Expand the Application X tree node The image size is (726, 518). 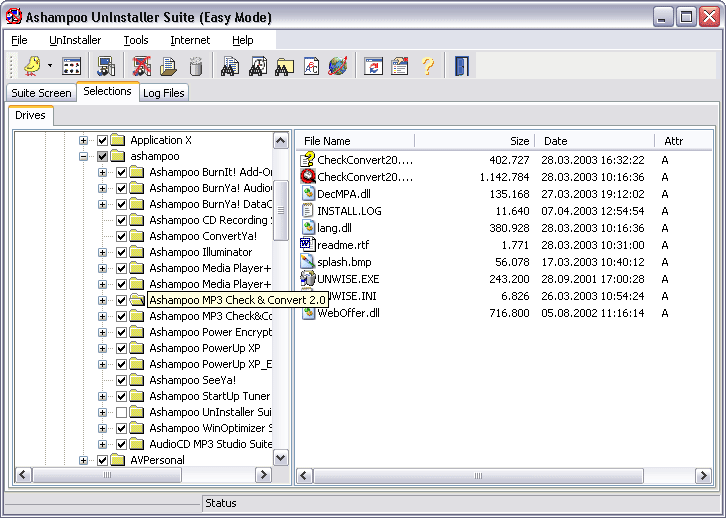coord(83,140)
